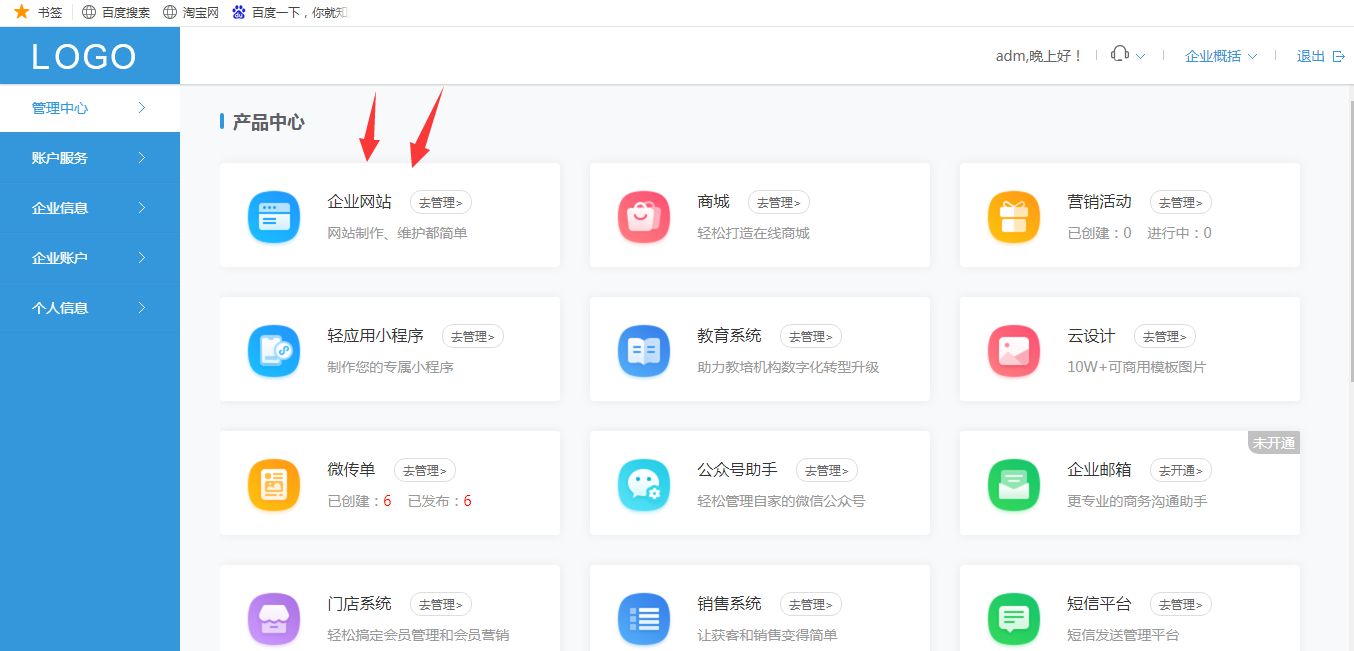Click 去管理 button for 销售系统
The height and width of the screenshot is (651, 1354).
pyautogui.click(x=811, y=604)
